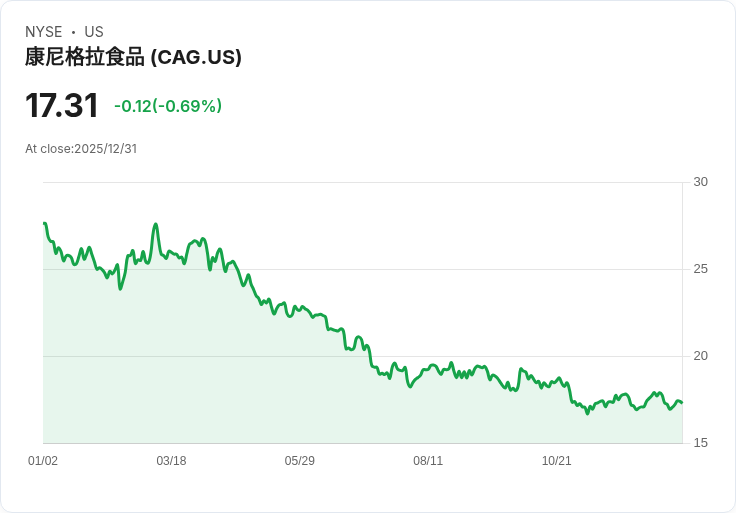The image size is (736, 513).
Task: Click the last point of the green price line
Action: click(681, 403)
